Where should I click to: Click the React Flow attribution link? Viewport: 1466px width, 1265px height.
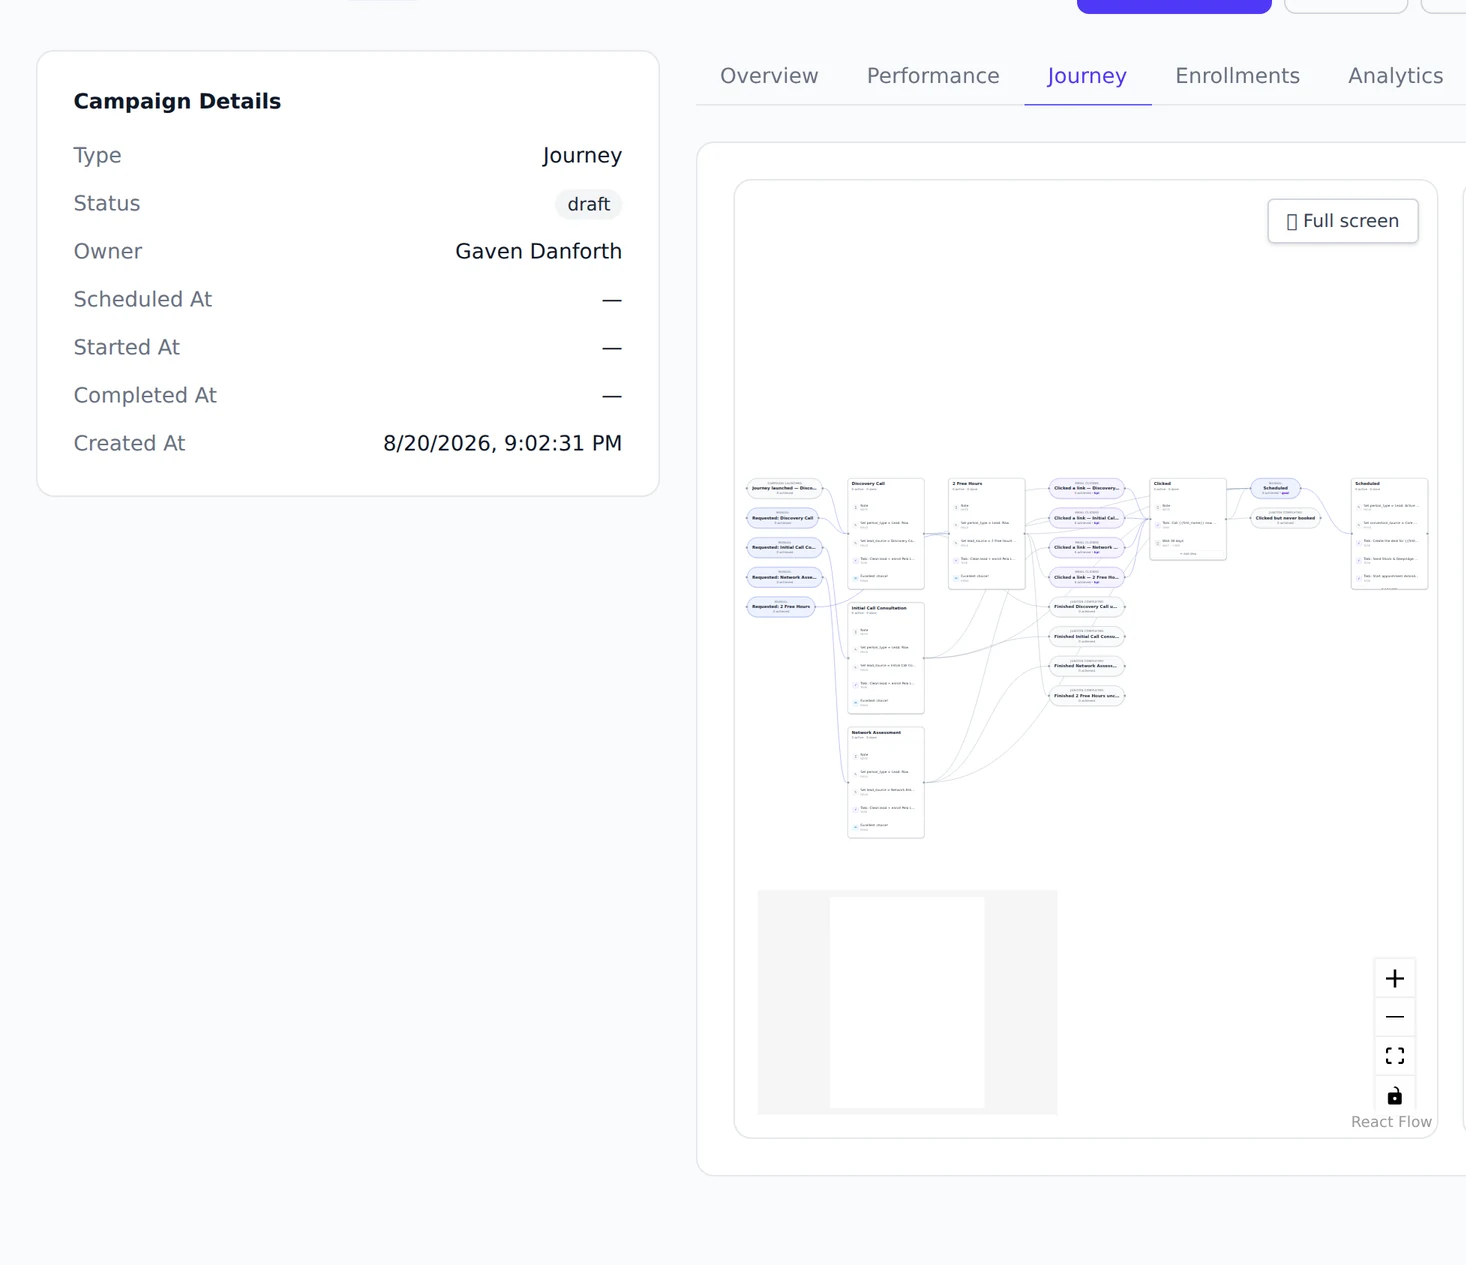(x=1391, y=1122)
